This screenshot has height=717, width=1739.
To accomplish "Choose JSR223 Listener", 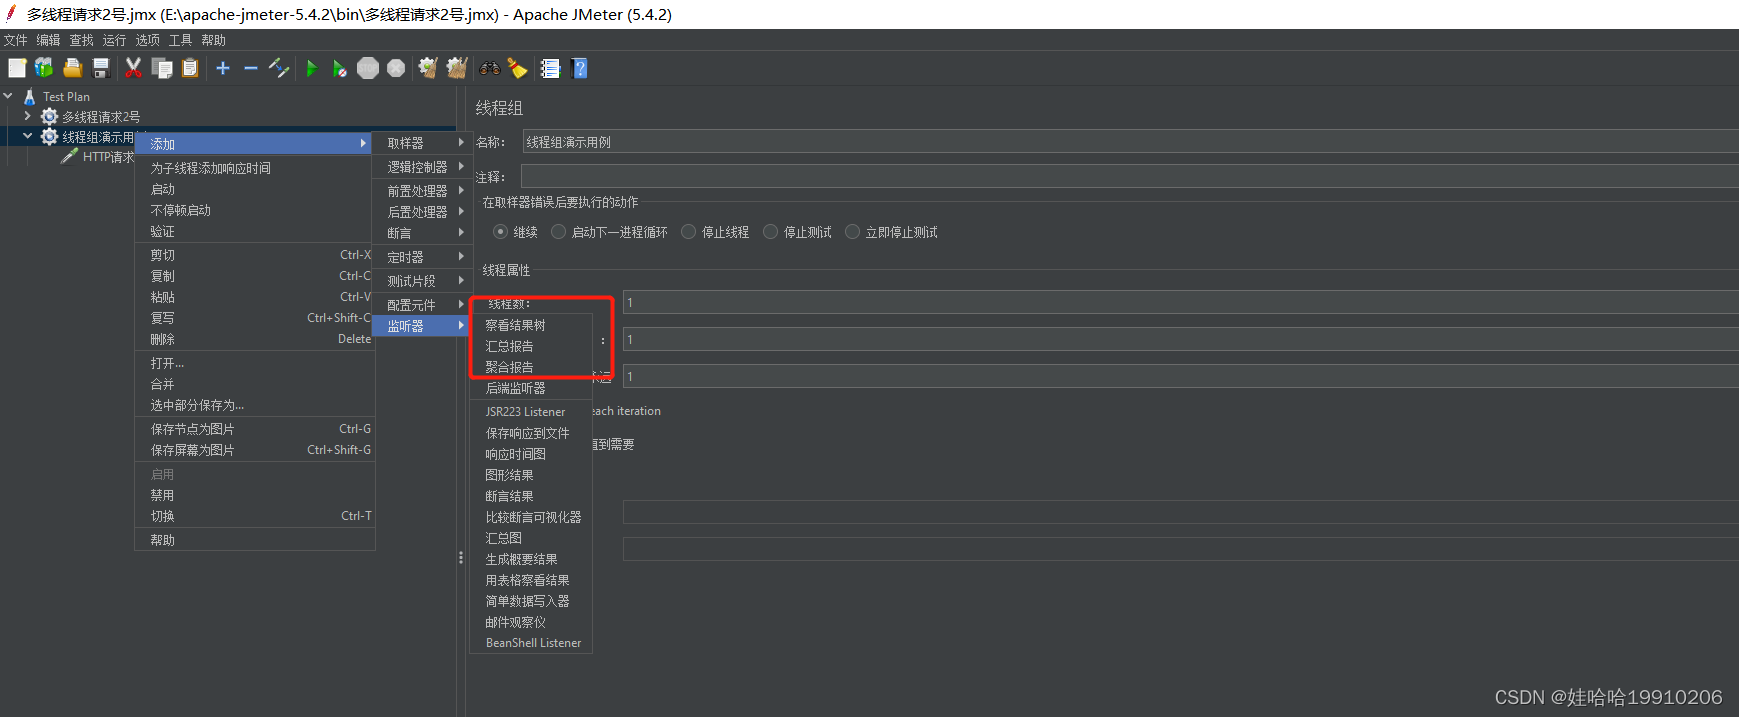I will [531, 412].
